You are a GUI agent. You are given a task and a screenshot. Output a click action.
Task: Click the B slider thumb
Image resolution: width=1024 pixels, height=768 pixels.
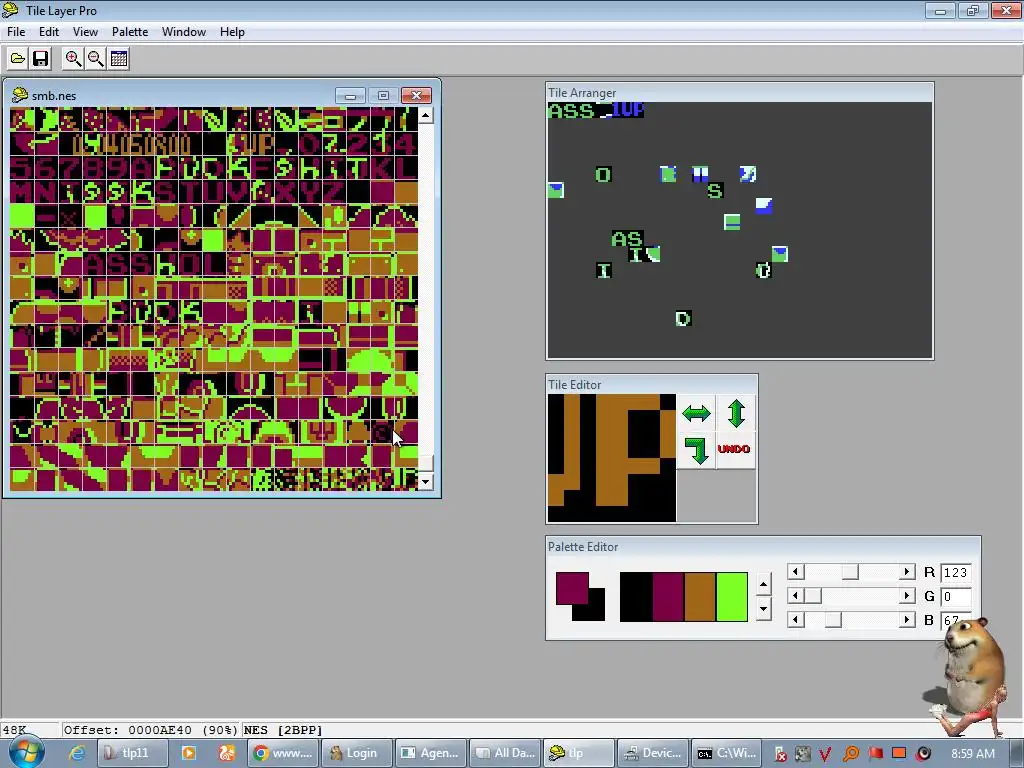point(833,619)
